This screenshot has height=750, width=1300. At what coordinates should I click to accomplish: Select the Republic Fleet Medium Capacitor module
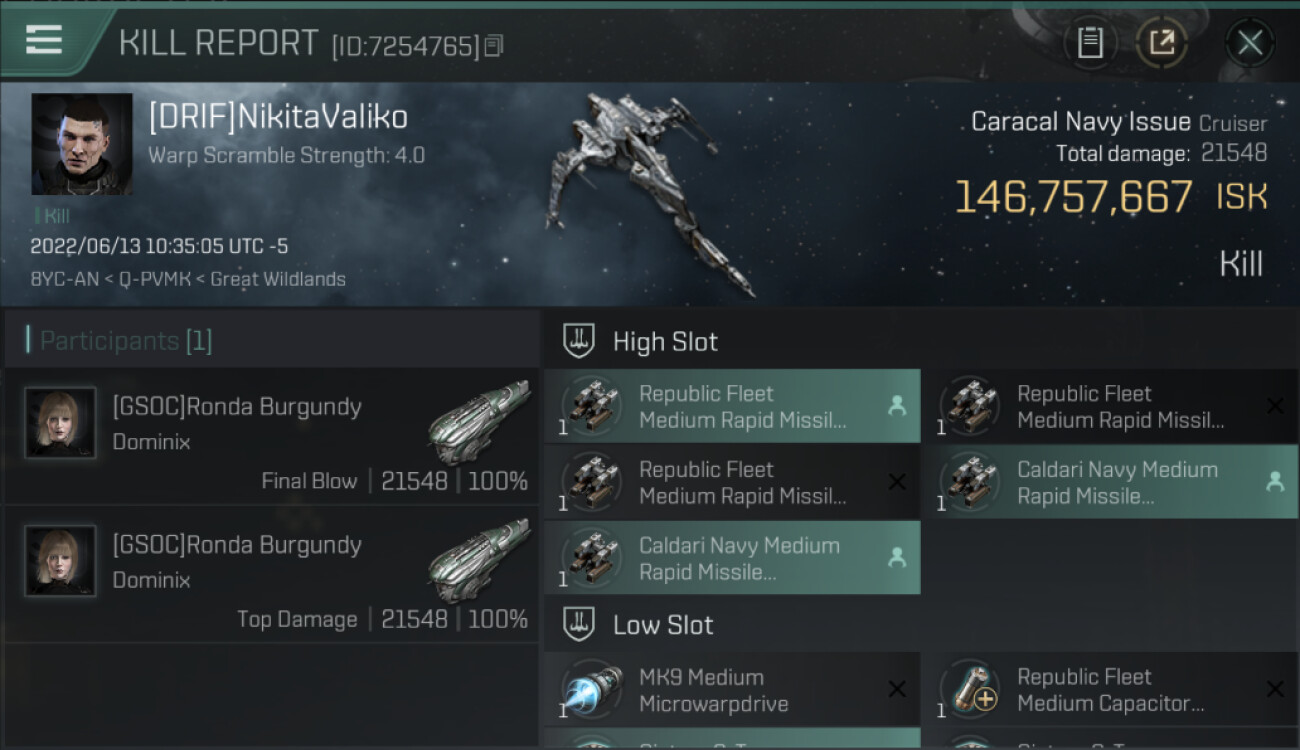[1109, 690]
